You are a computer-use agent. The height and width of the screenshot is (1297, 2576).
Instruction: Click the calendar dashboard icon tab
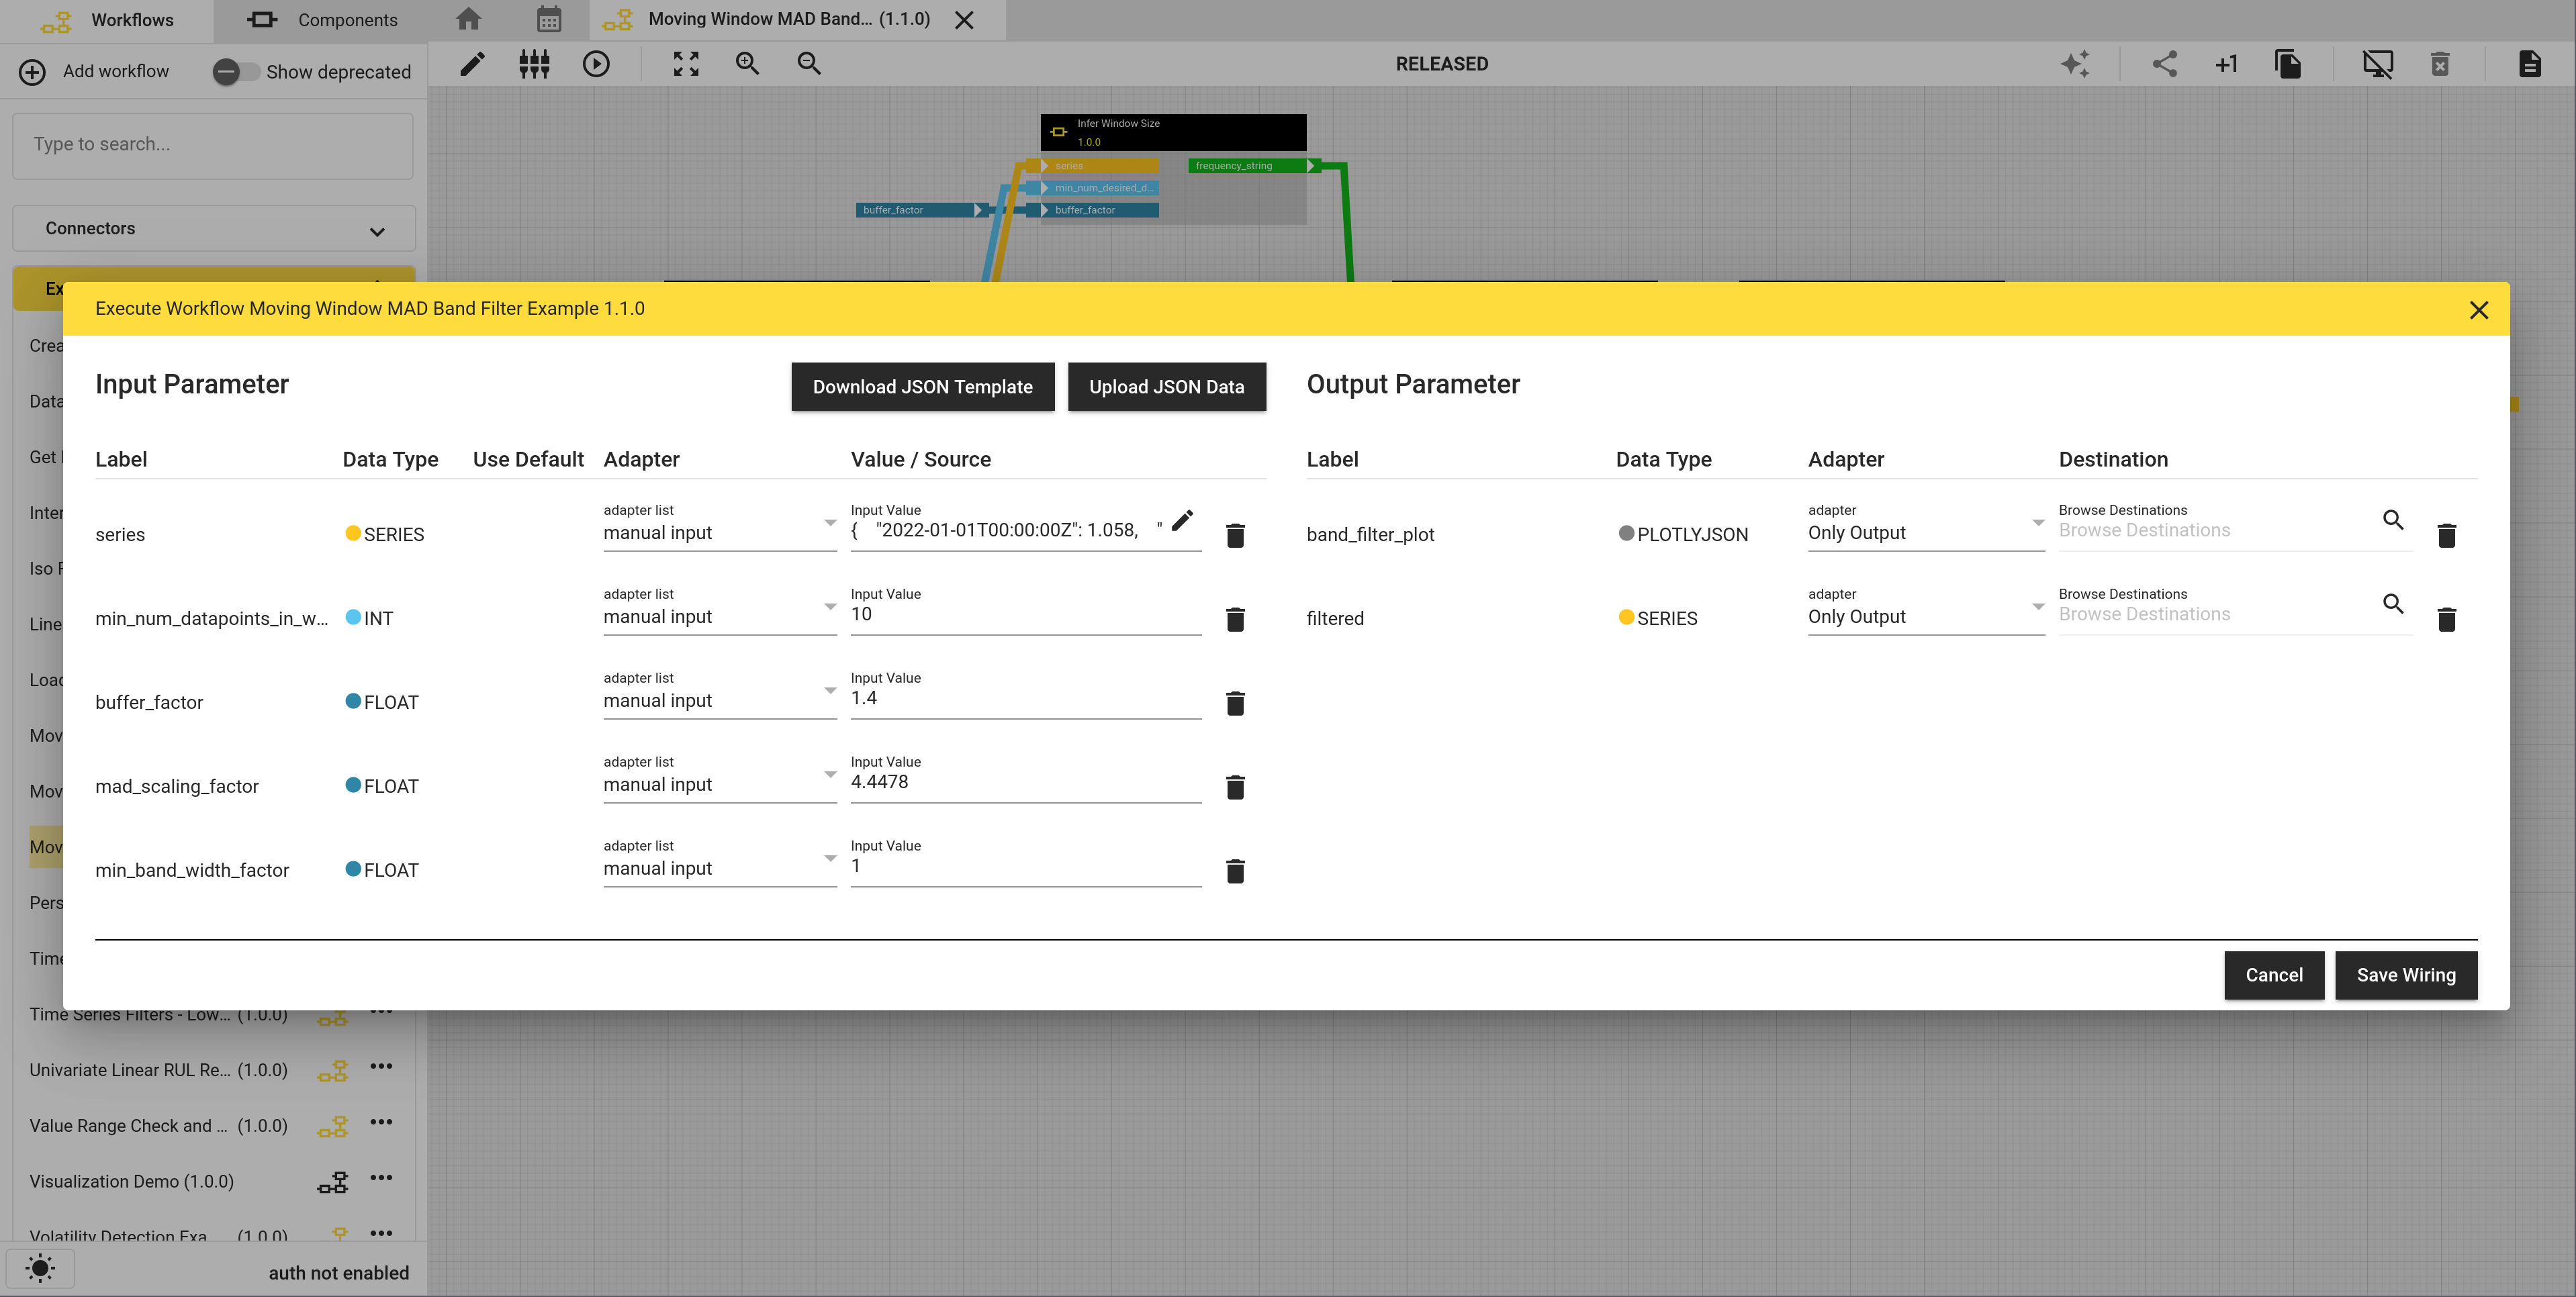549,19
